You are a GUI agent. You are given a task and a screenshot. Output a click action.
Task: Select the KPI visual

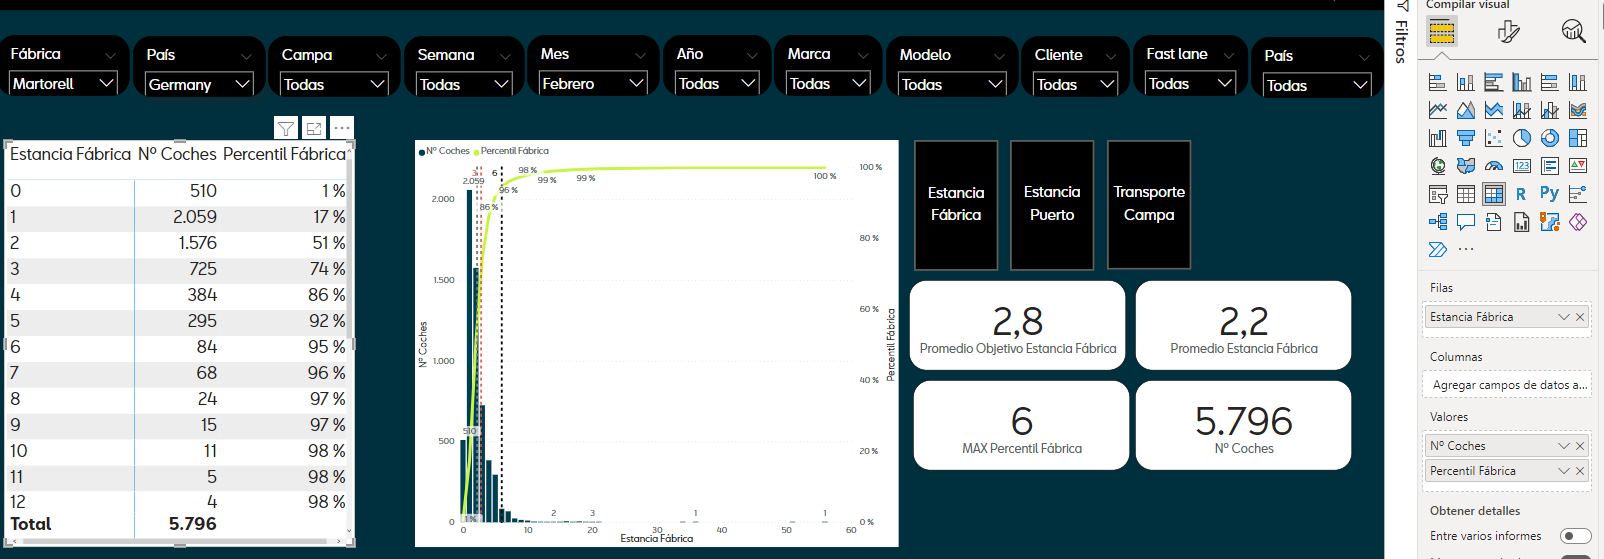pyautogui.click(x=1578, y=166)
